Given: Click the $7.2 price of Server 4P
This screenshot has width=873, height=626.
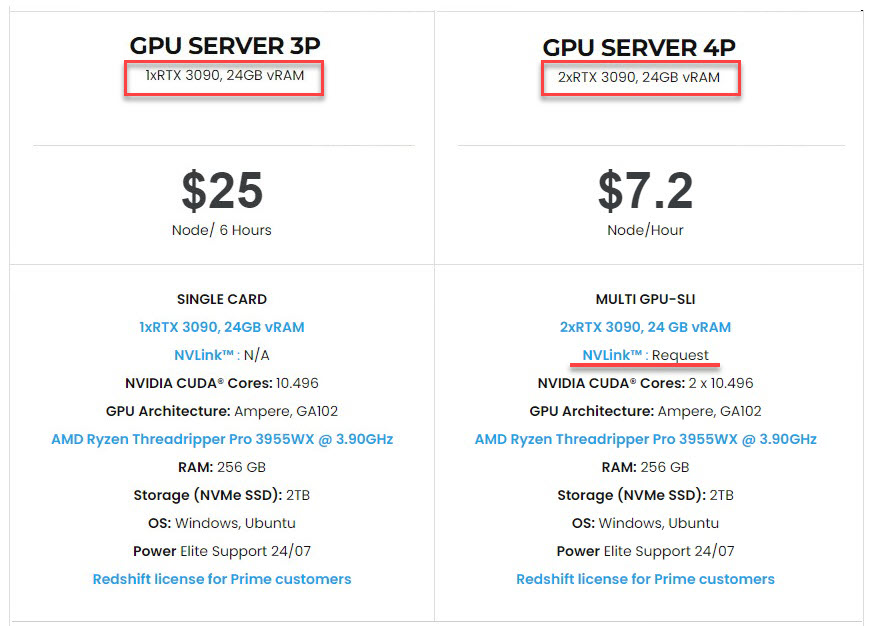Looking at the screenshot, I should pos(645,190).
